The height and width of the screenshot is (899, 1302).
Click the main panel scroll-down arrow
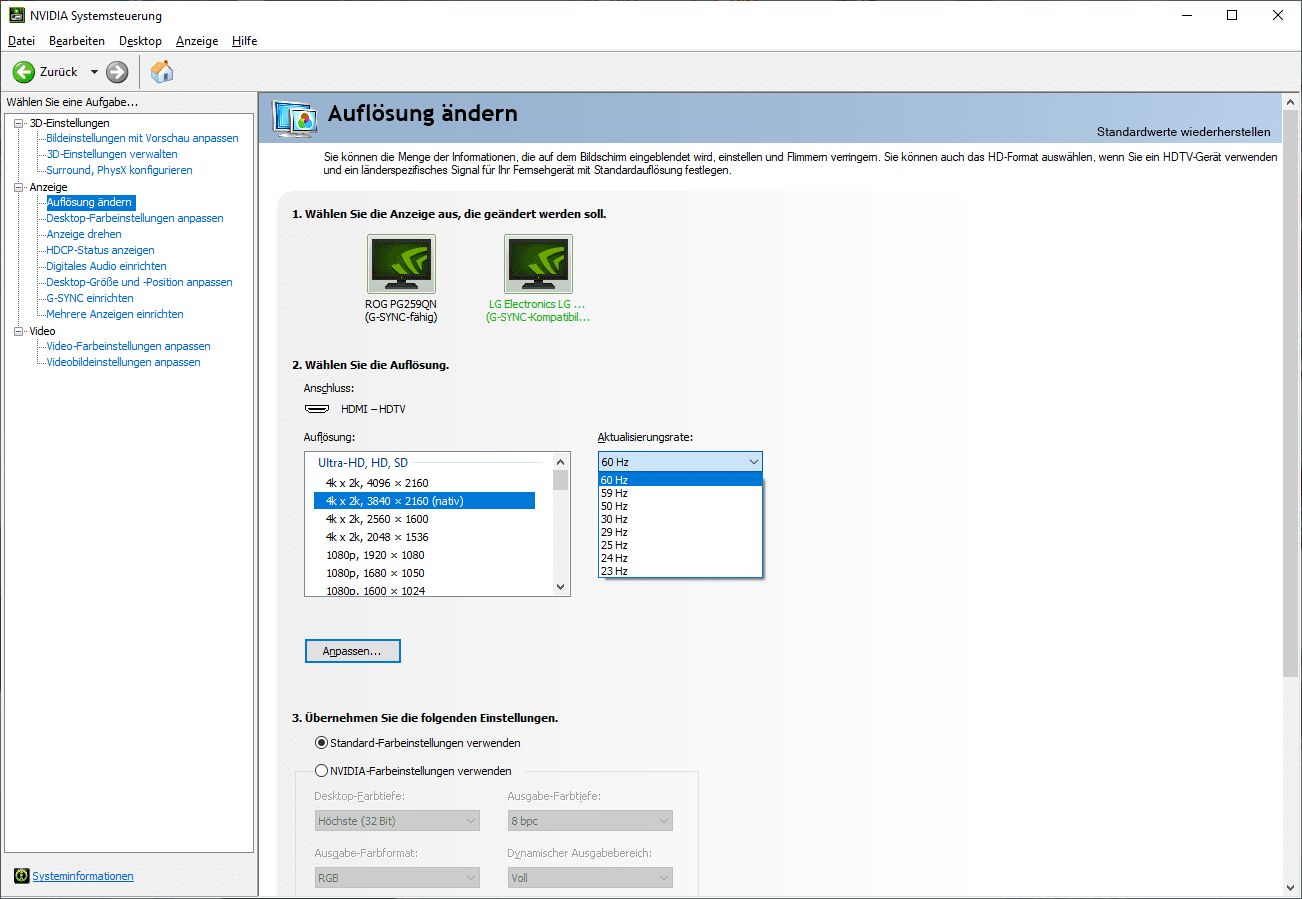tap(1291, 888)
